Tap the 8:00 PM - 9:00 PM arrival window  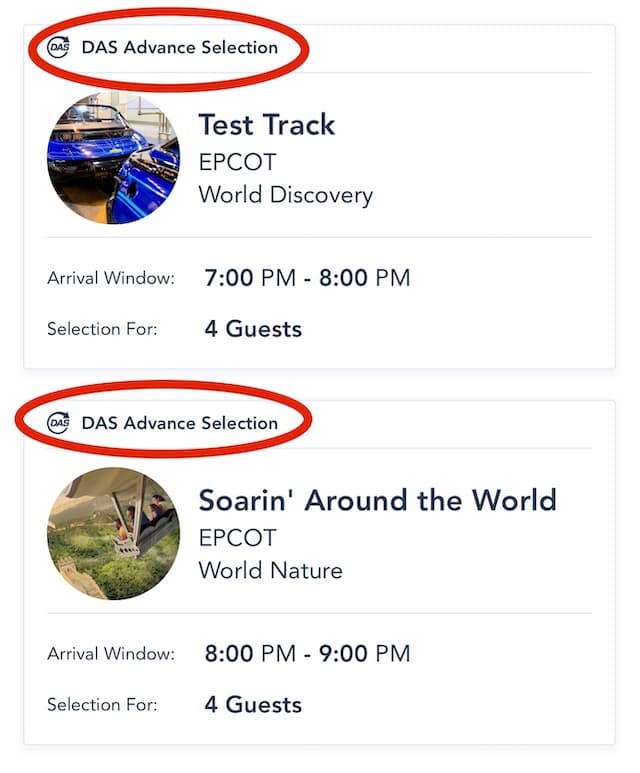307,653
